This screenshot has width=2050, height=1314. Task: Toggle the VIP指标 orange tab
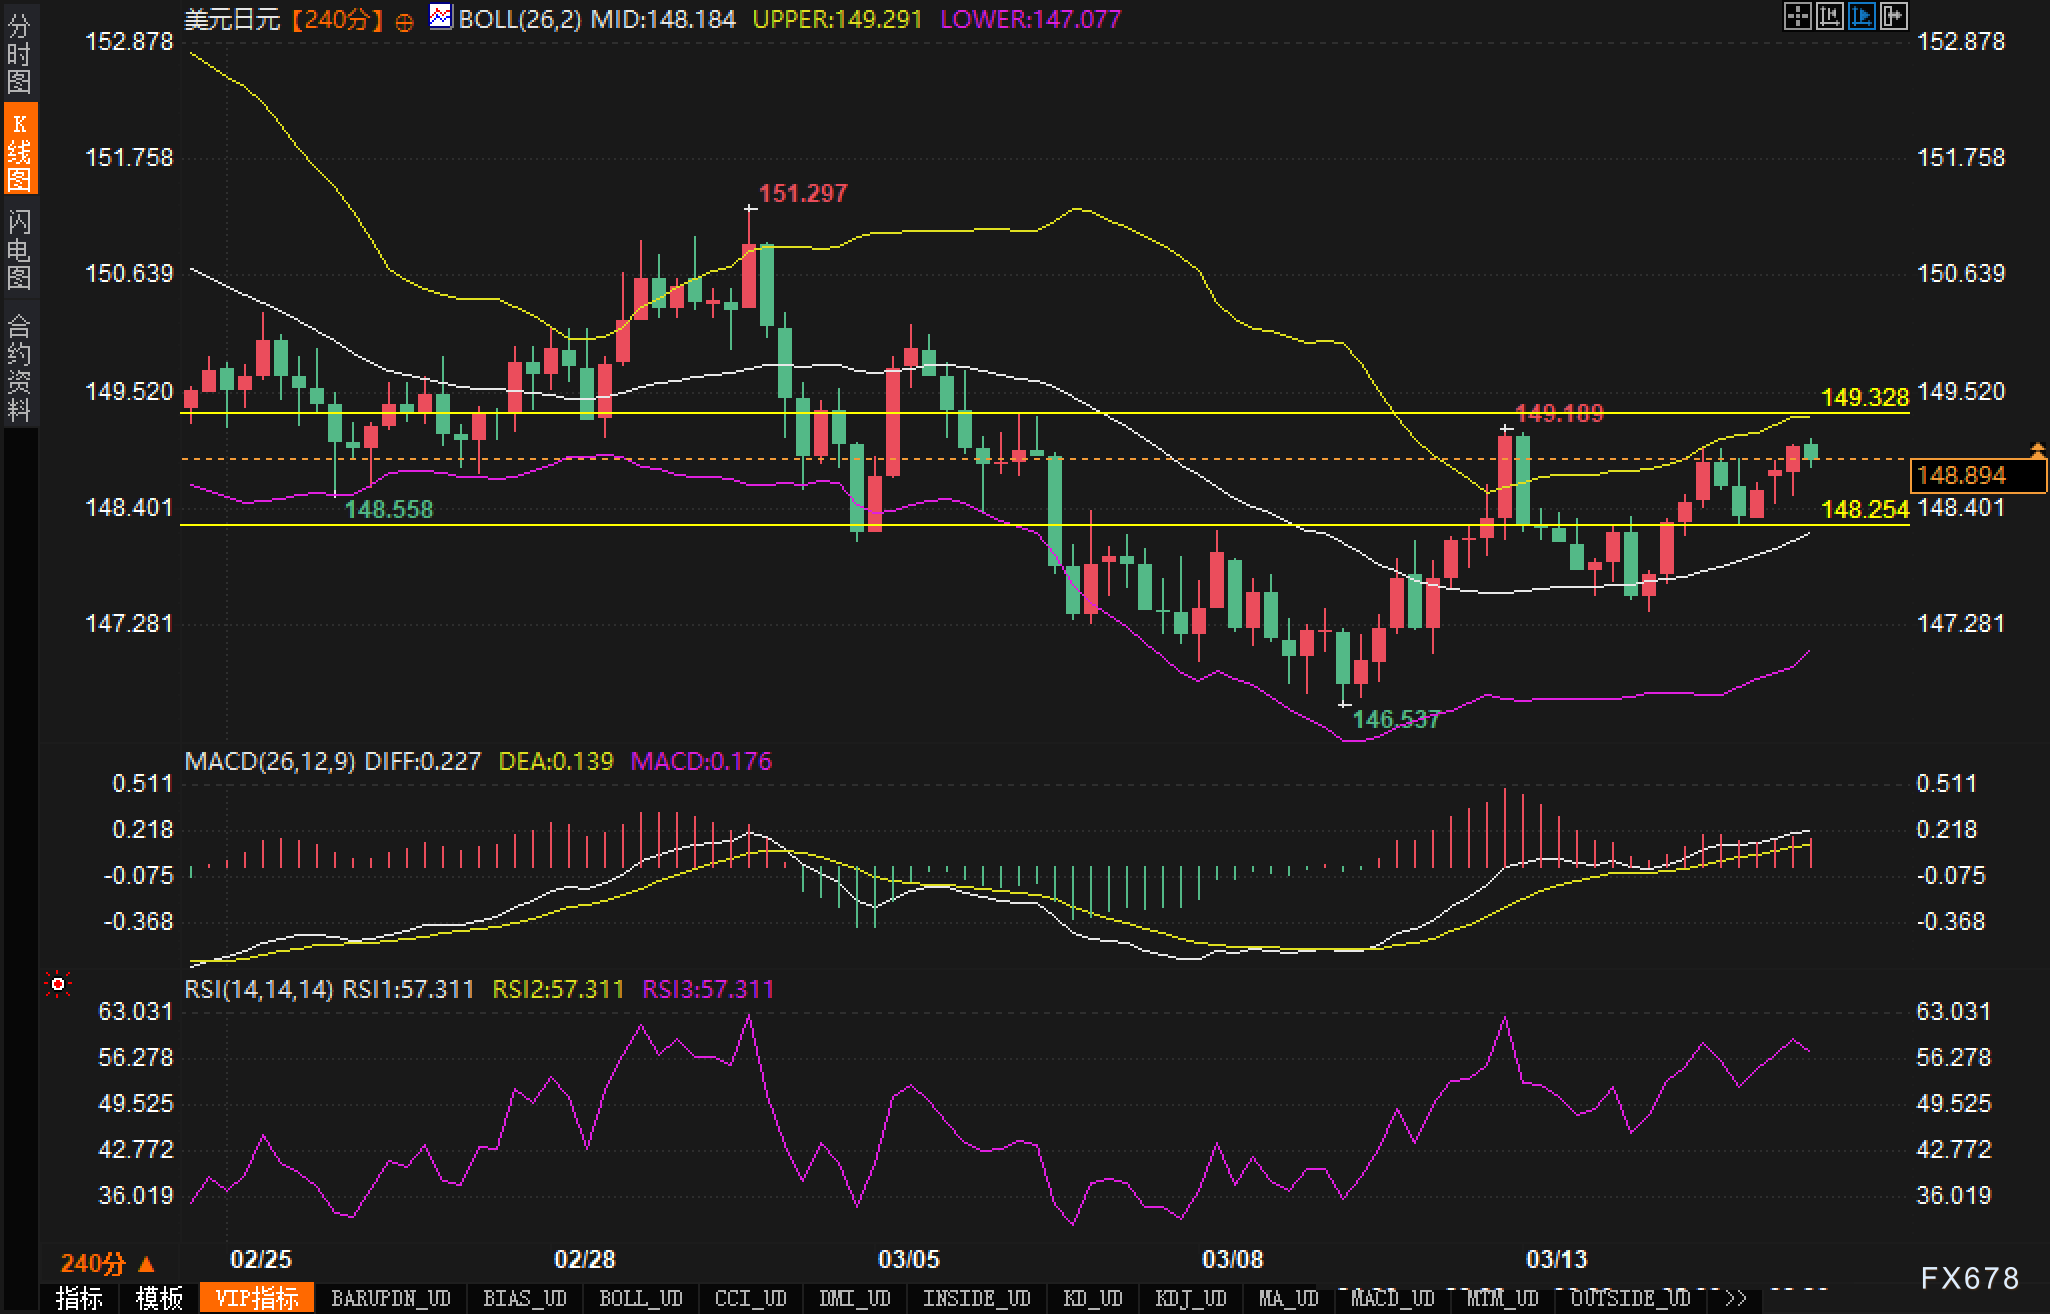point(257,1298)
